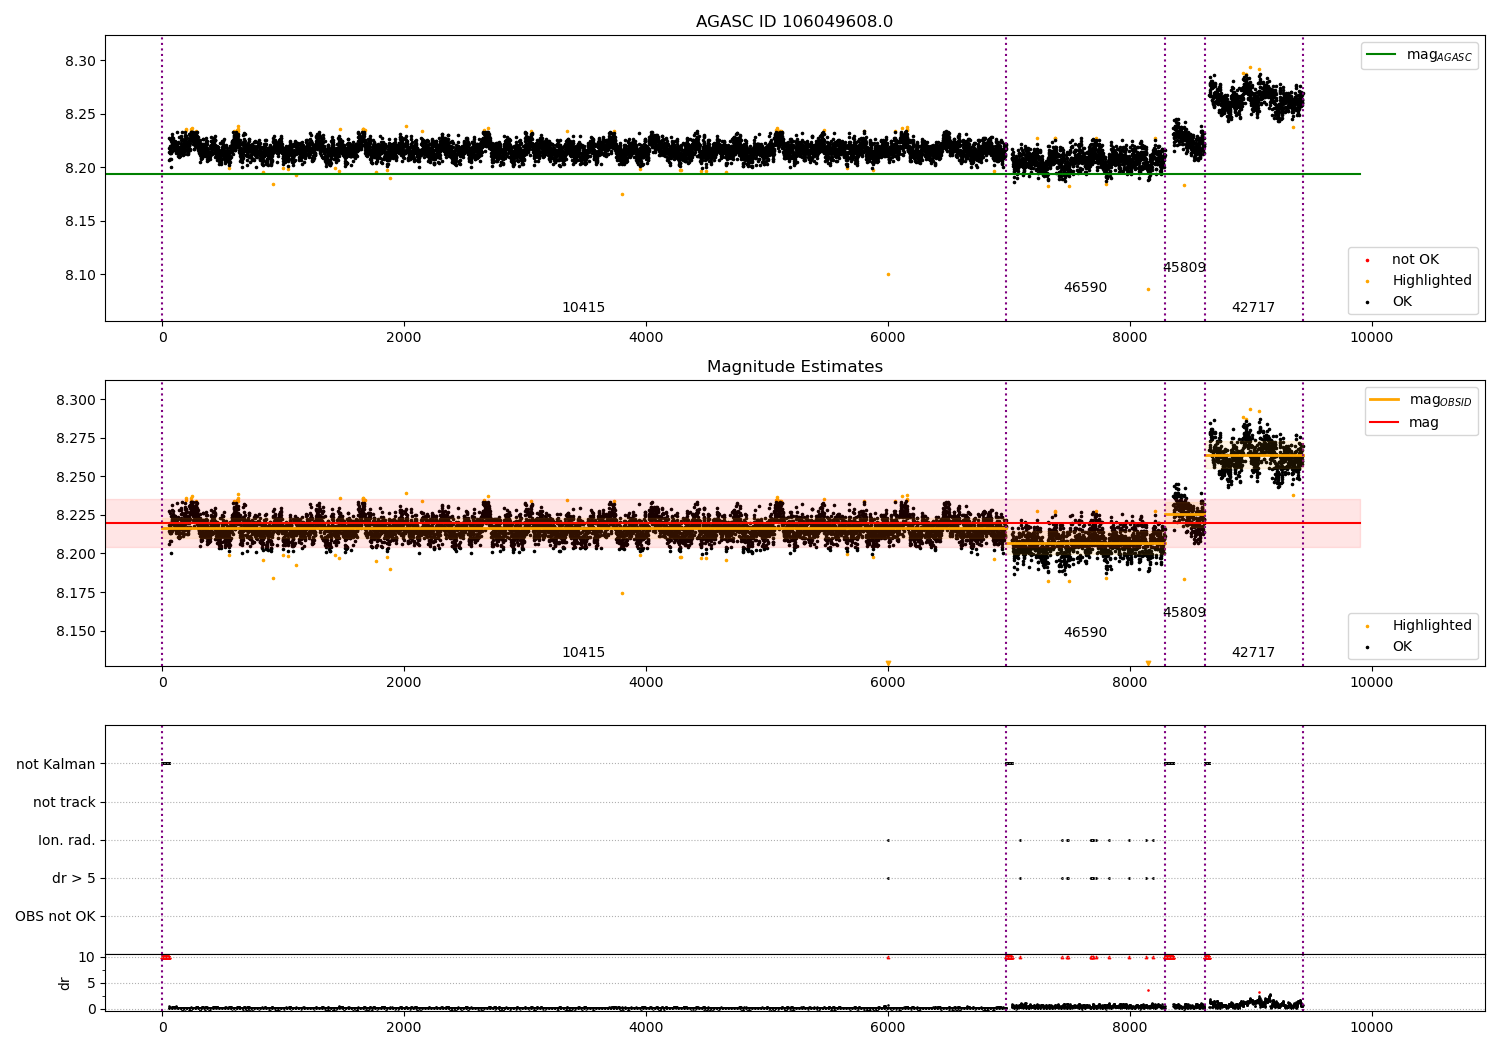Click obsid label 45809 in the Magnitude Estimates plot
The image size is (1500, 1050).
1184,613
